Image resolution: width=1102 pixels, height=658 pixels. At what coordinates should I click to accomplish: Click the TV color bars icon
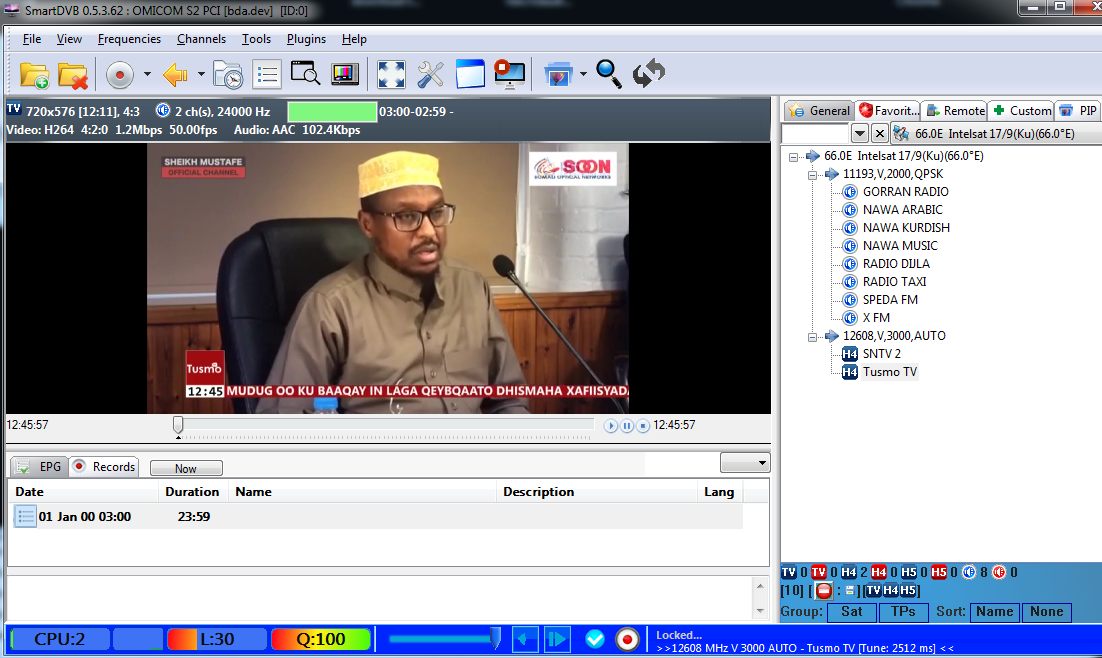point(345,74)
